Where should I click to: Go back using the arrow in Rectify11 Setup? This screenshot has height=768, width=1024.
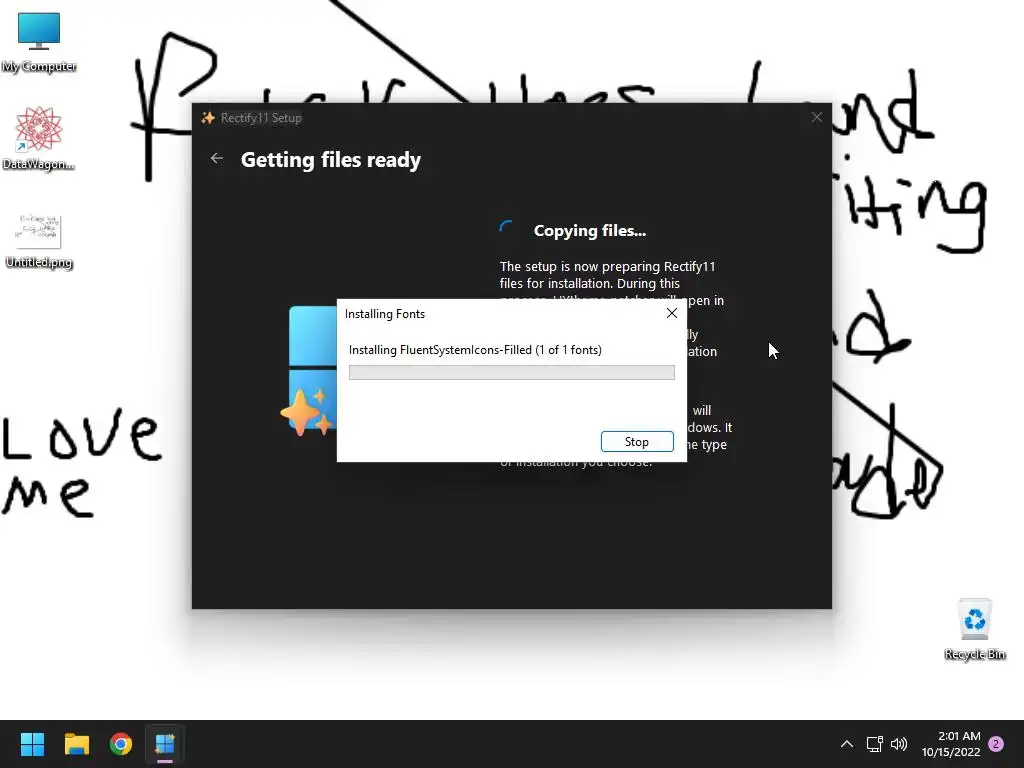(x=217, y=159)
